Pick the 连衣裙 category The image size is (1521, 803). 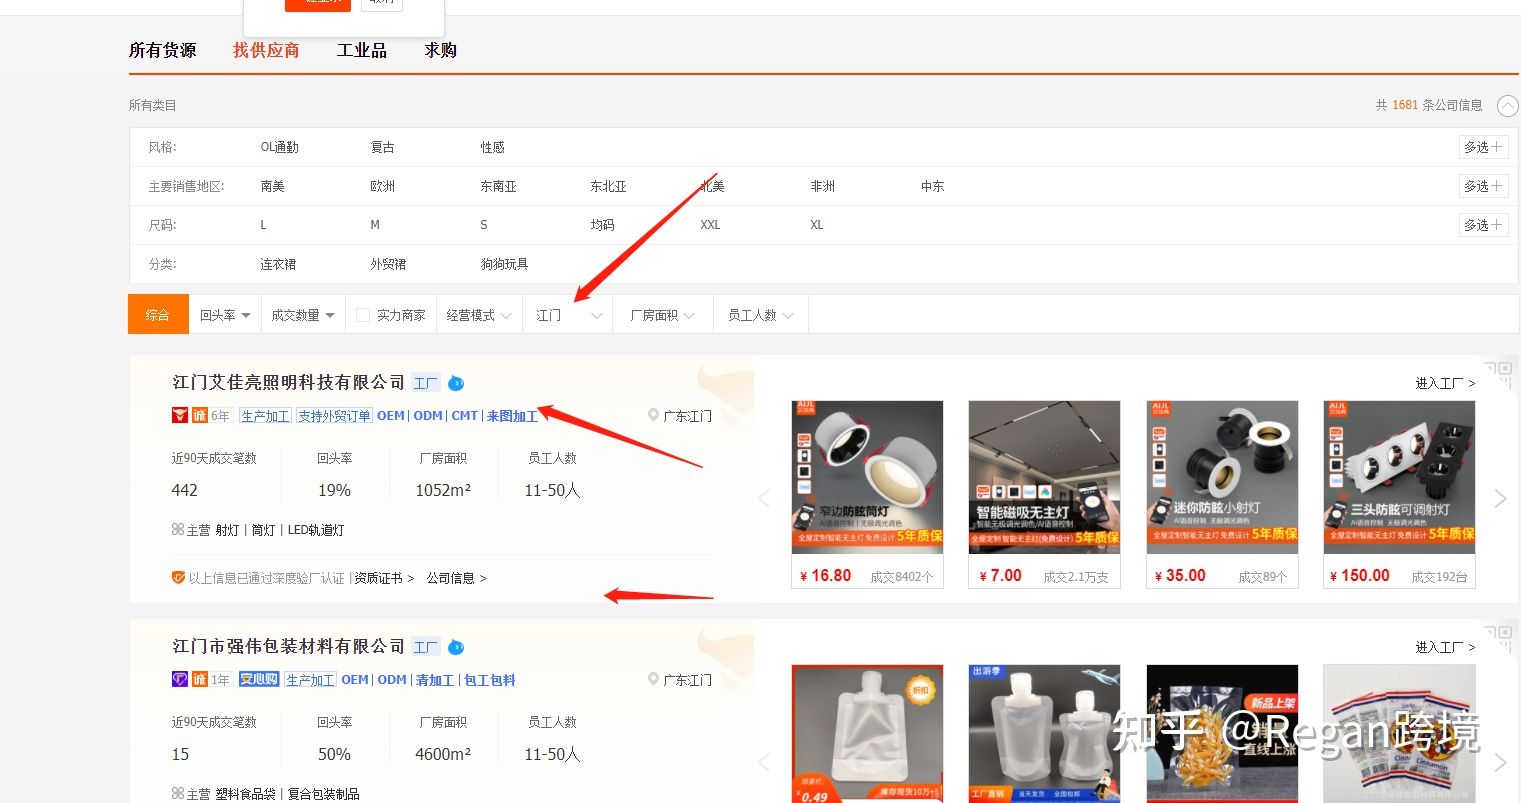click(x=278, y=264)
